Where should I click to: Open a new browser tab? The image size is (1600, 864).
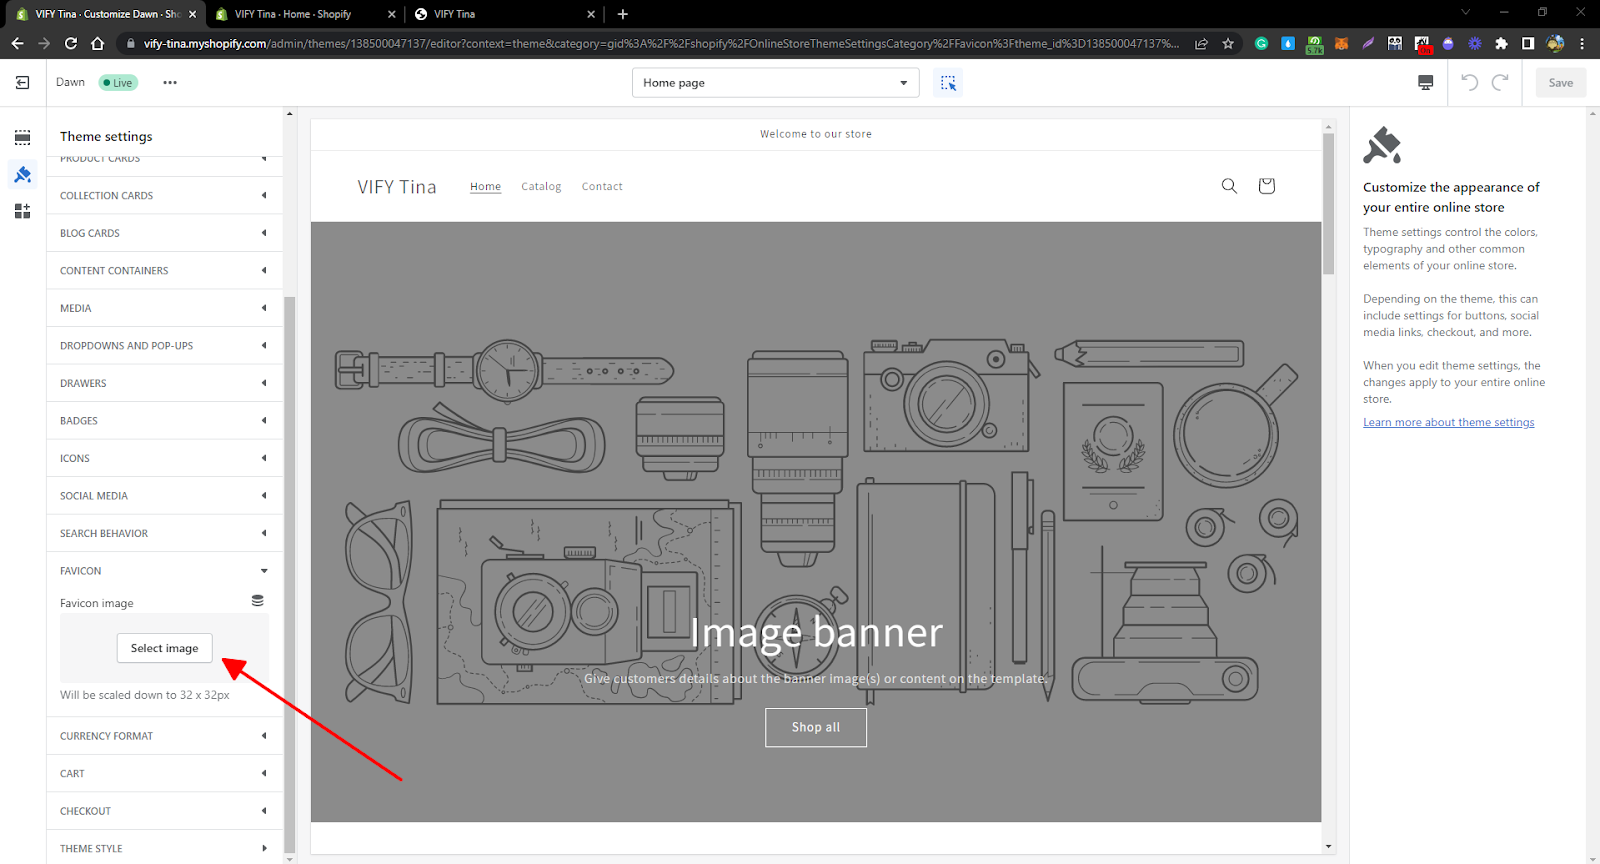tap(623, 14)
